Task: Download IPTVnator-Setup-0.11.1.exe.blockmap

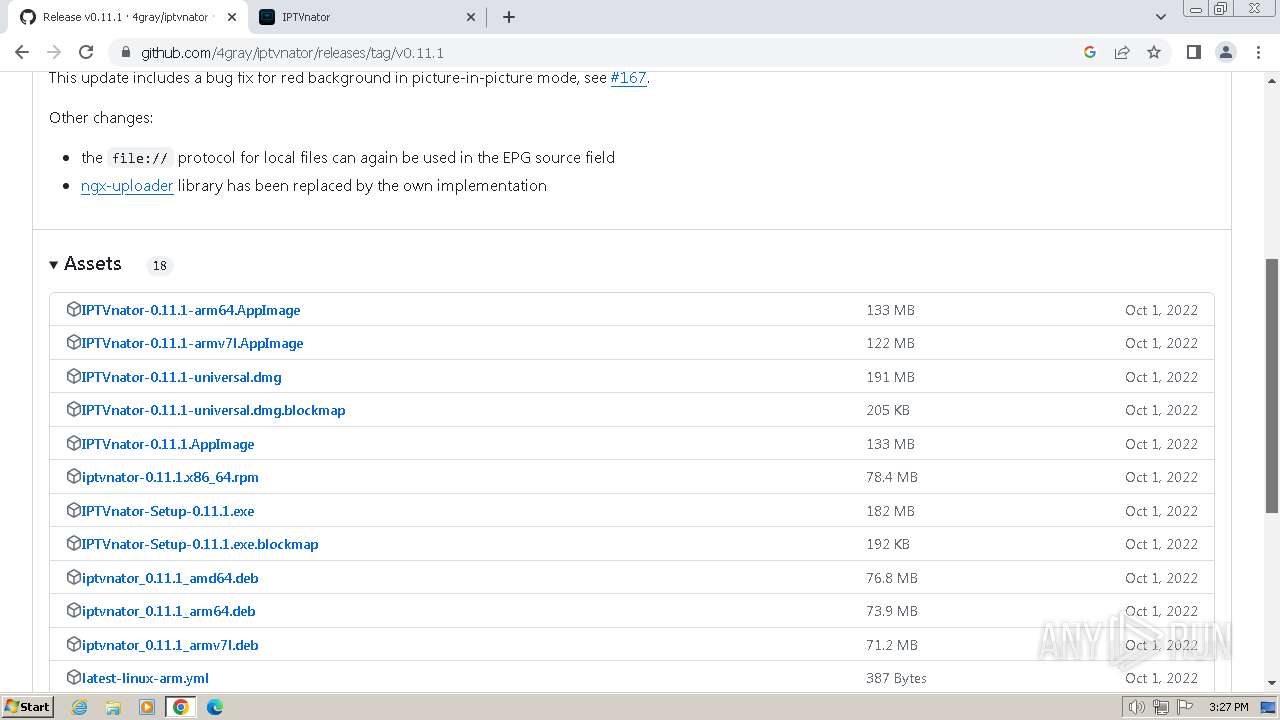Action: pos(200,544)
